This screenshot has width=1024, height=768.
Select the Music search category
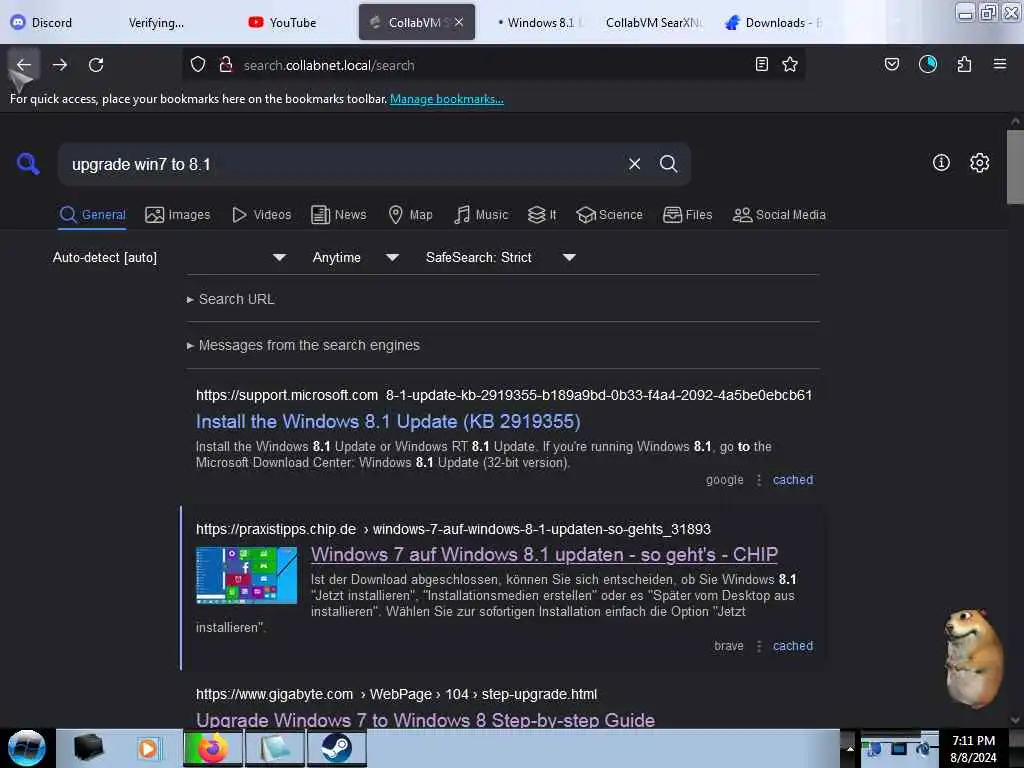tap(481, 215)
